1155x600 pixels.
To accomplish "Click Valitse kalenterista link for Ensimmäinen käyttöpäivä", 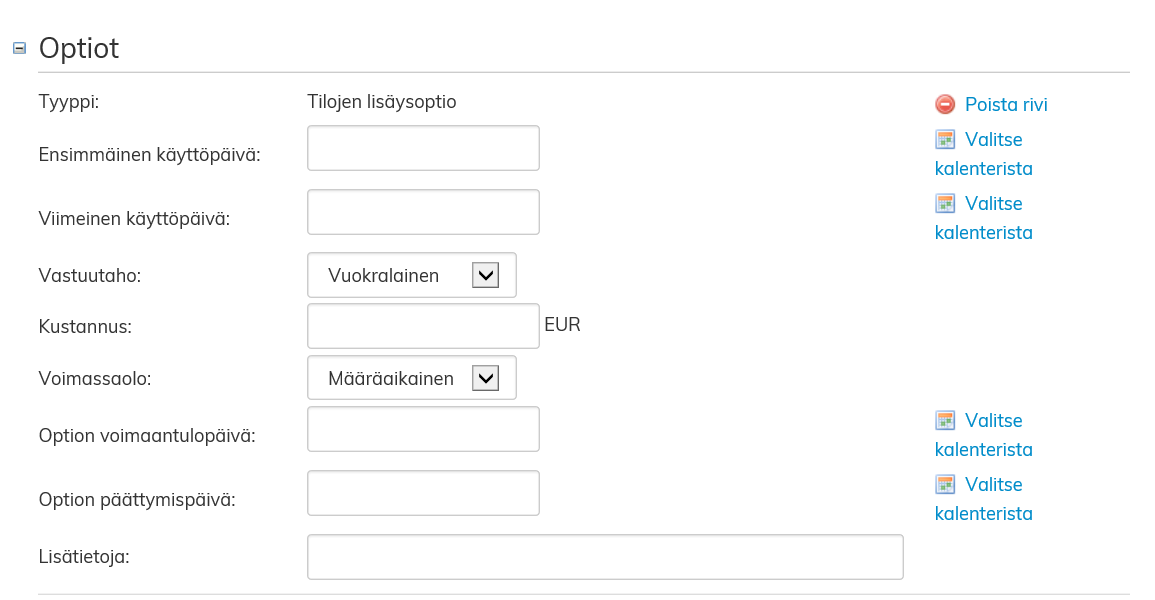I will pos(993,140).
